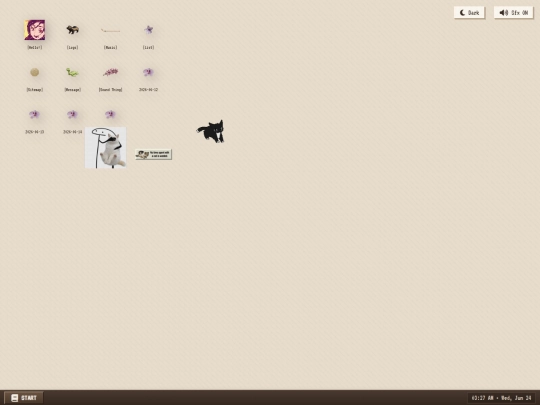Open the [Sitemap] tan circle icon
This screenshot has width=540, height=405.
(x=34, y=72)
